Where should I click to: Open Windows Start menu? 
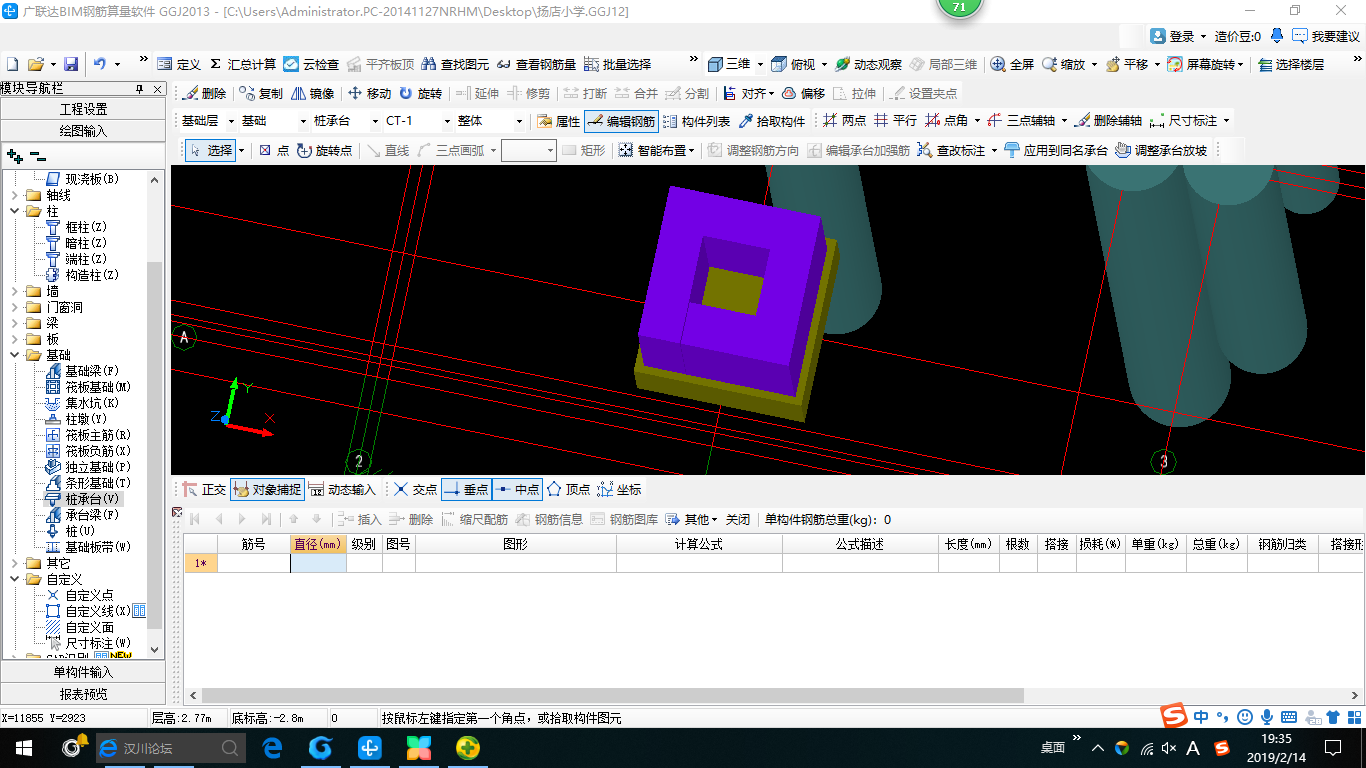coord(24,748)
